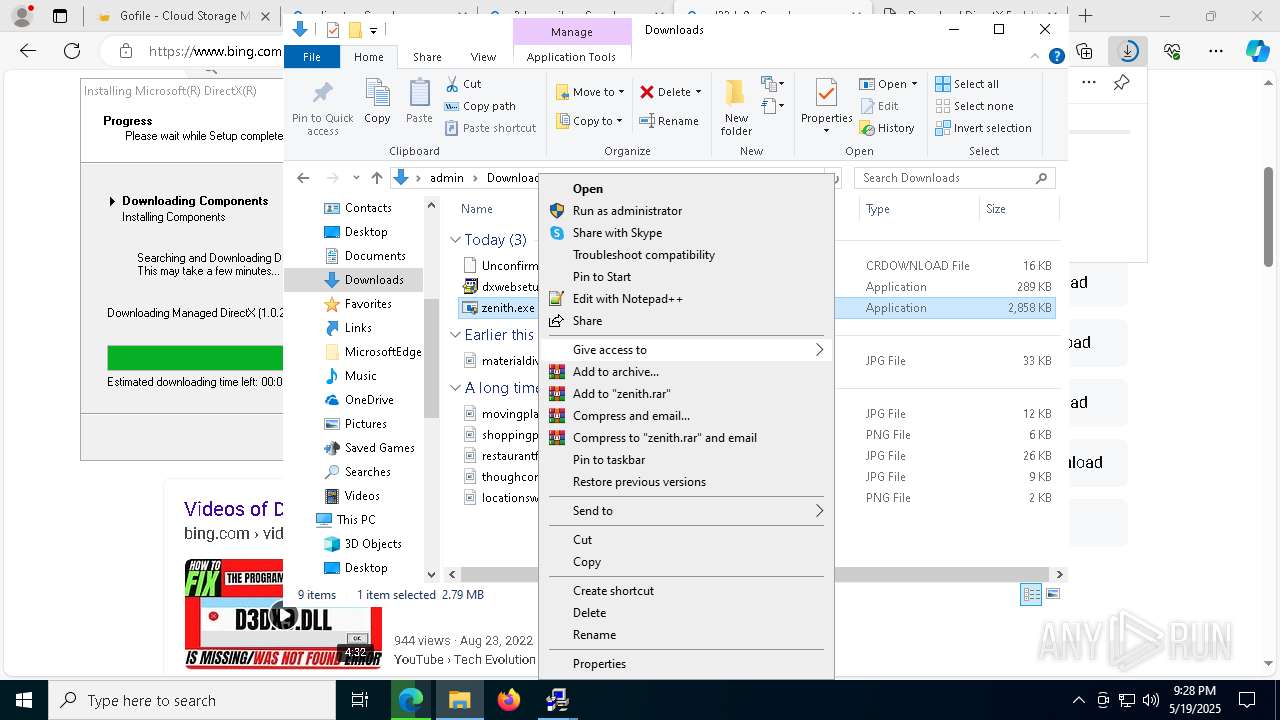Open Move to dropdown
The width and height of the screenshot is (1280, 720).
[x=590, y=92]
